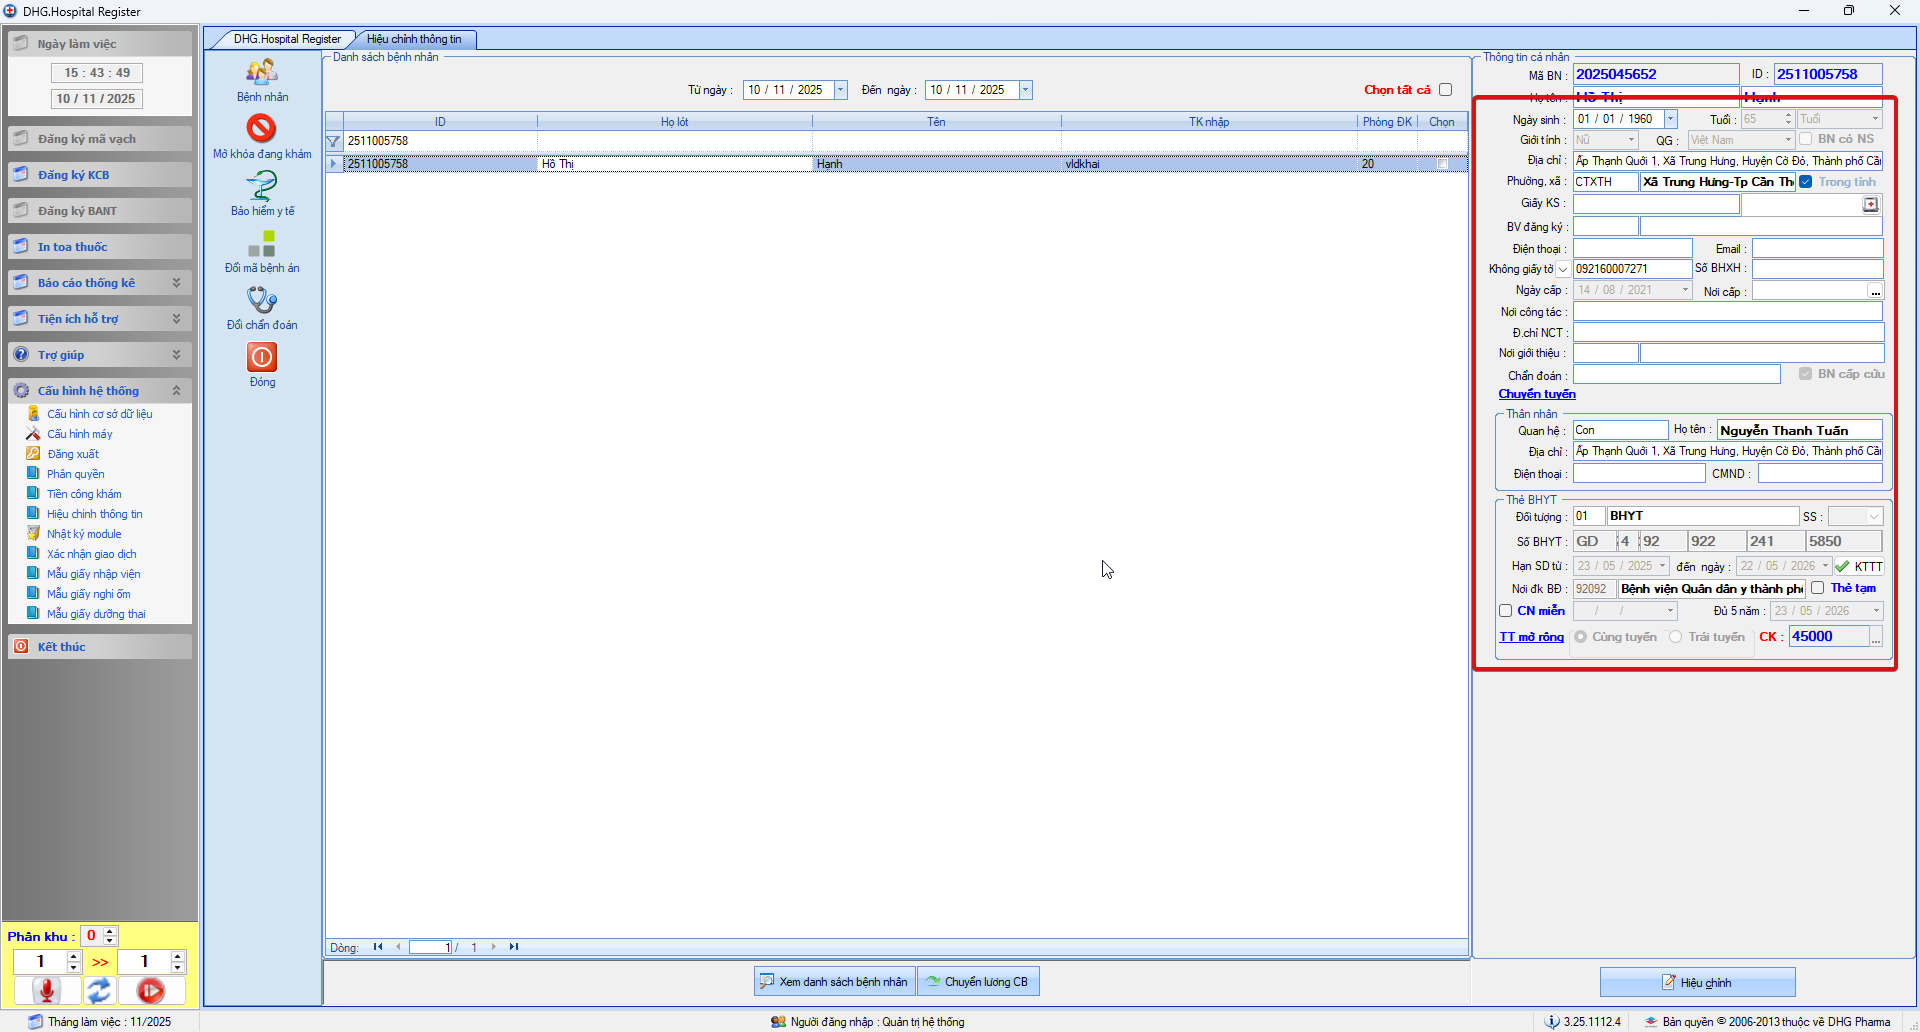This screenshot has height=1032, width=1920.
Task: Open the Đến ngày date dropdown
Action: [x=1025, y=90]
